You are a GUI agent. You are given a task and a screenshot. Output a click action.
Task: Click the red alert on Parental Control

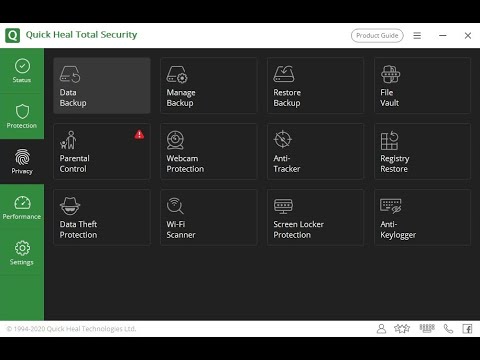tap(139, 134)
